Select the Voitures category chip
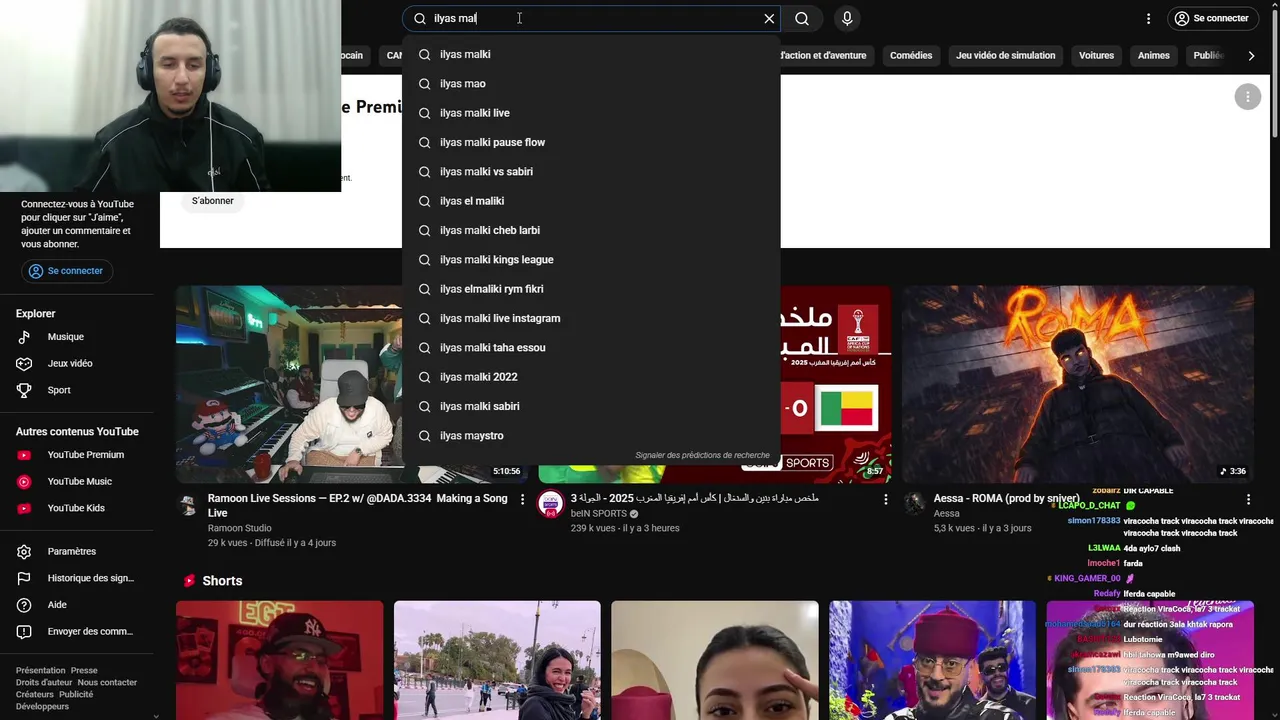The height and width of the screenshot is (720, 1280). click(1096, 56)
